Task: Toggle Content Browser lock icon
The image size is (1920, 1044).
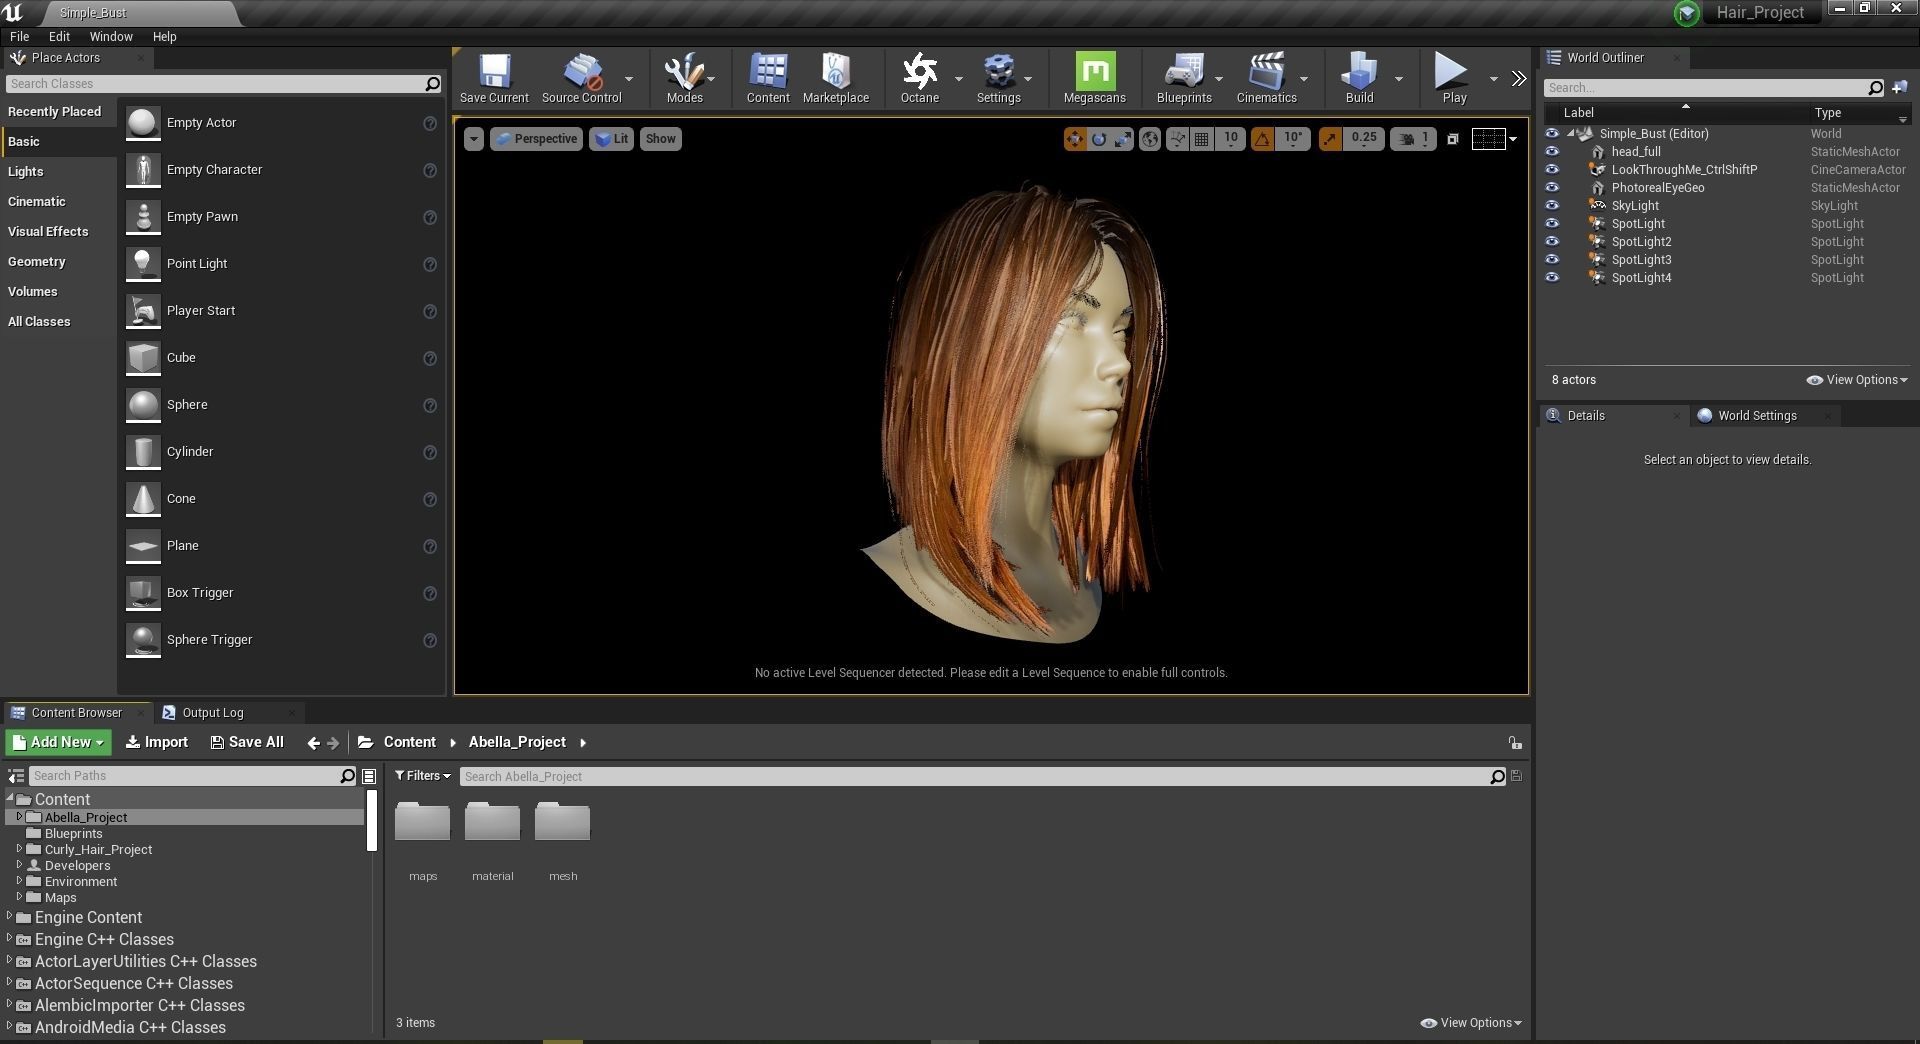Action: [x=1515, y=743]
